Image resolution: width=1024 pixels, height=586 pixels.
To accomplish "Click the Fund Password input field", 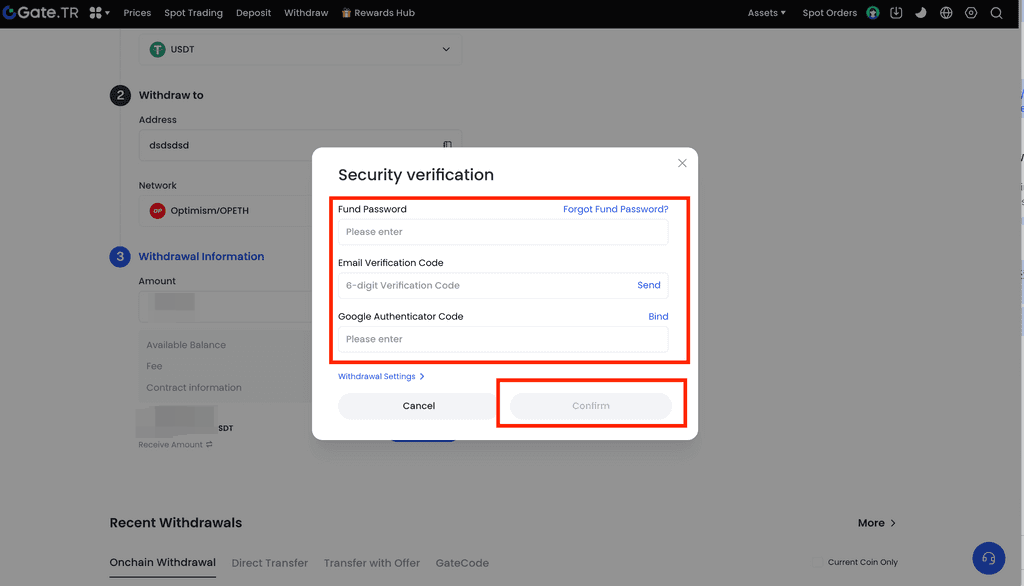I will [x=503, y=232].
